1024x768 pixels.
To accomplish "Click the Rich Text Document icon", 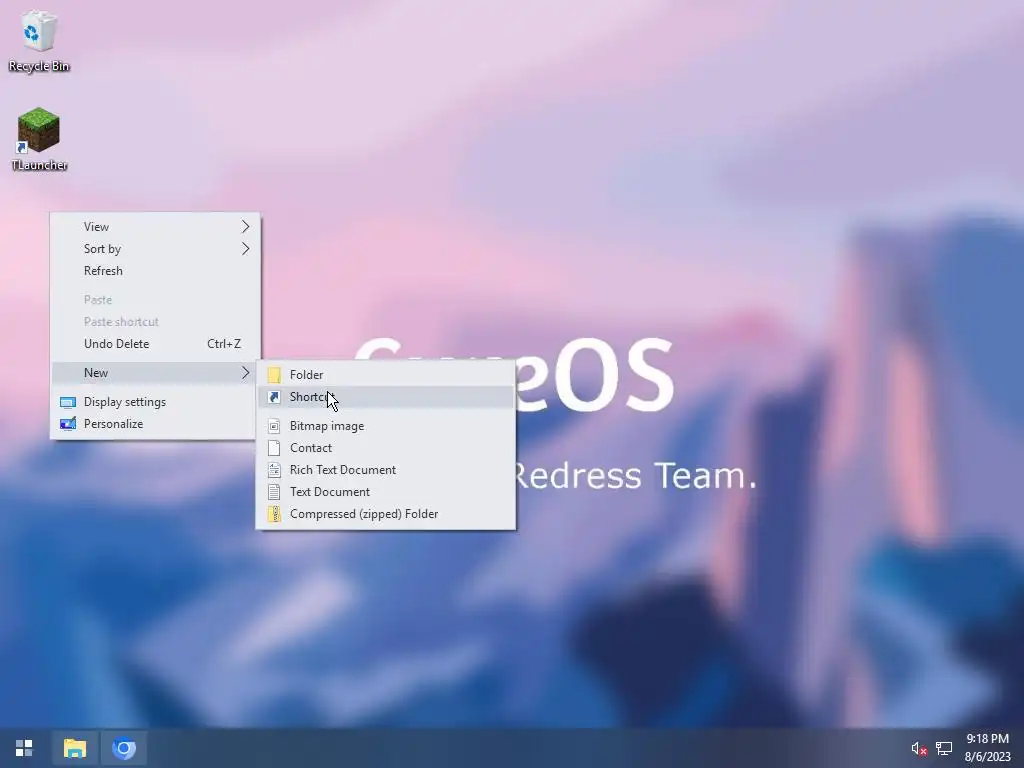I will (x=274, y=470).
